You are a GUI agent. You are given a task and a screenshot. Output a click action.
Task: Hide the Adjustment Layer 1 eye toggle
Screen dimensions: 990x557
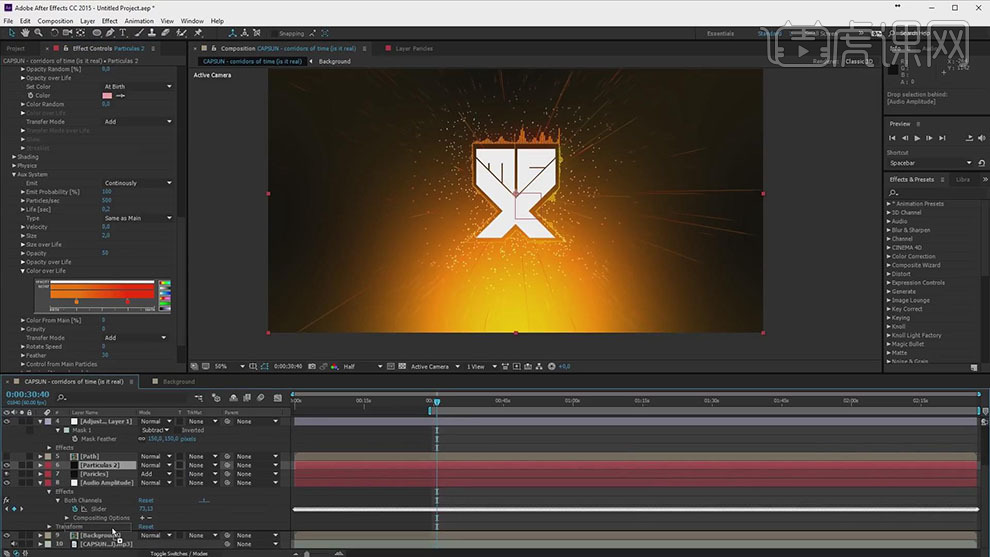[x=7, y=421]
